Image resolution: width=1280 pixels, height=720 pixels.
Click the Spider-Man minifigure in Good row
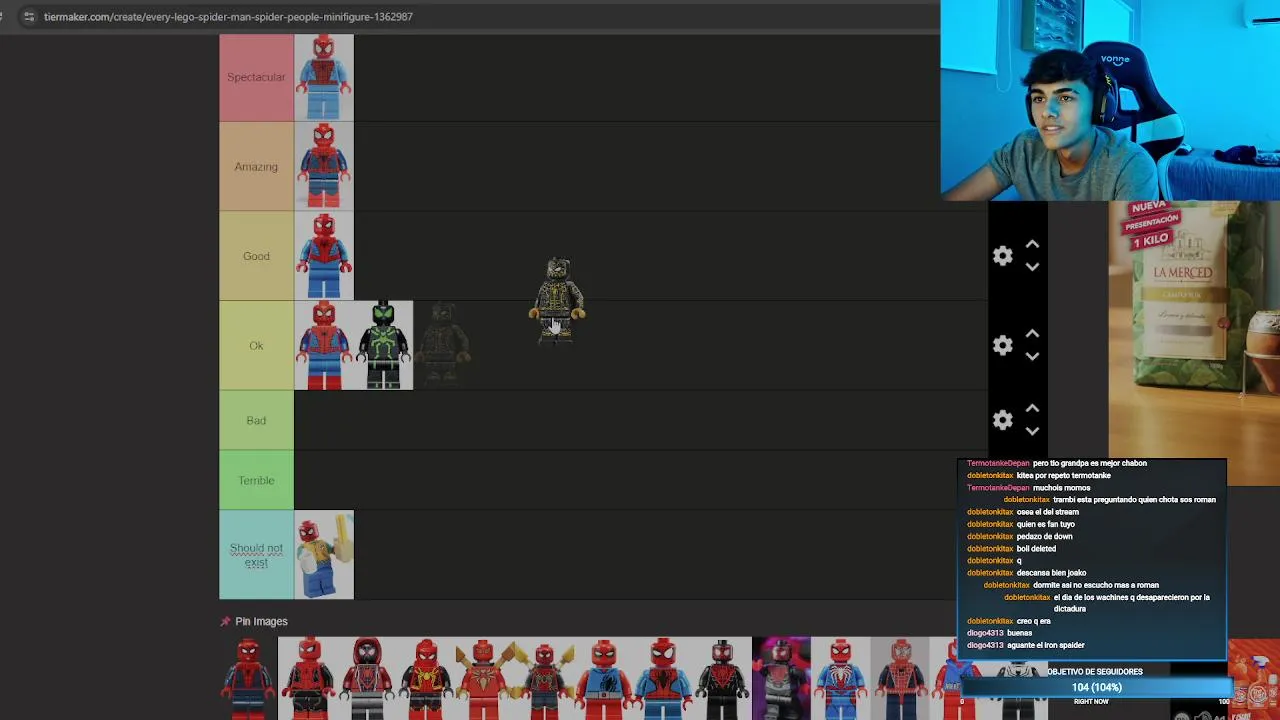click(x=323, y=256)
